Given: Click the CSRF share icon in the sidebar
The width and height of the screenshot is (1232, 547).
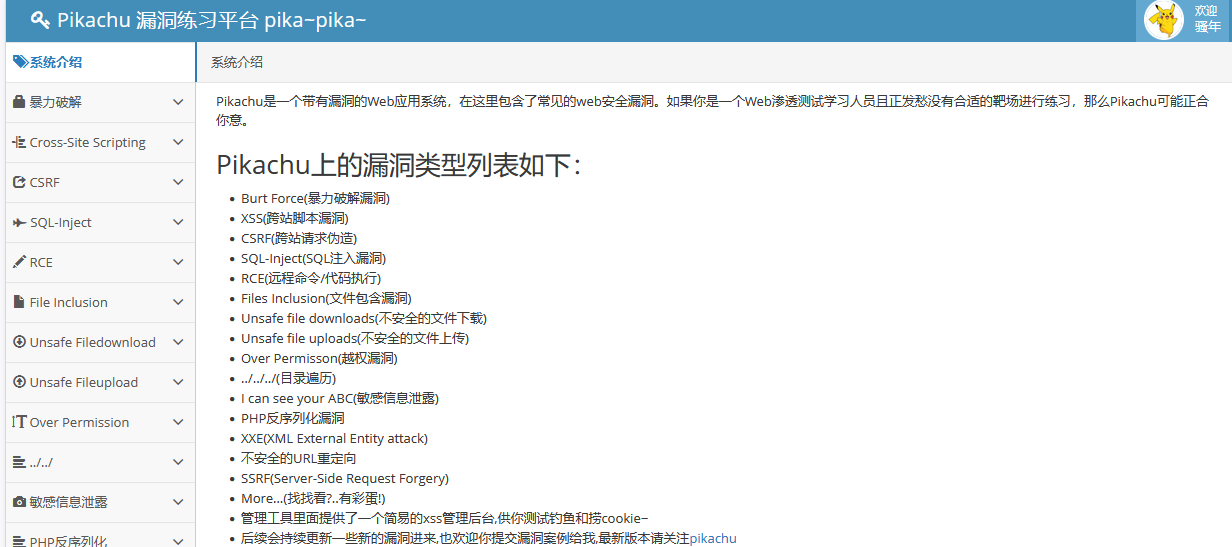Looking at the screenshot, I should (19, 182).
